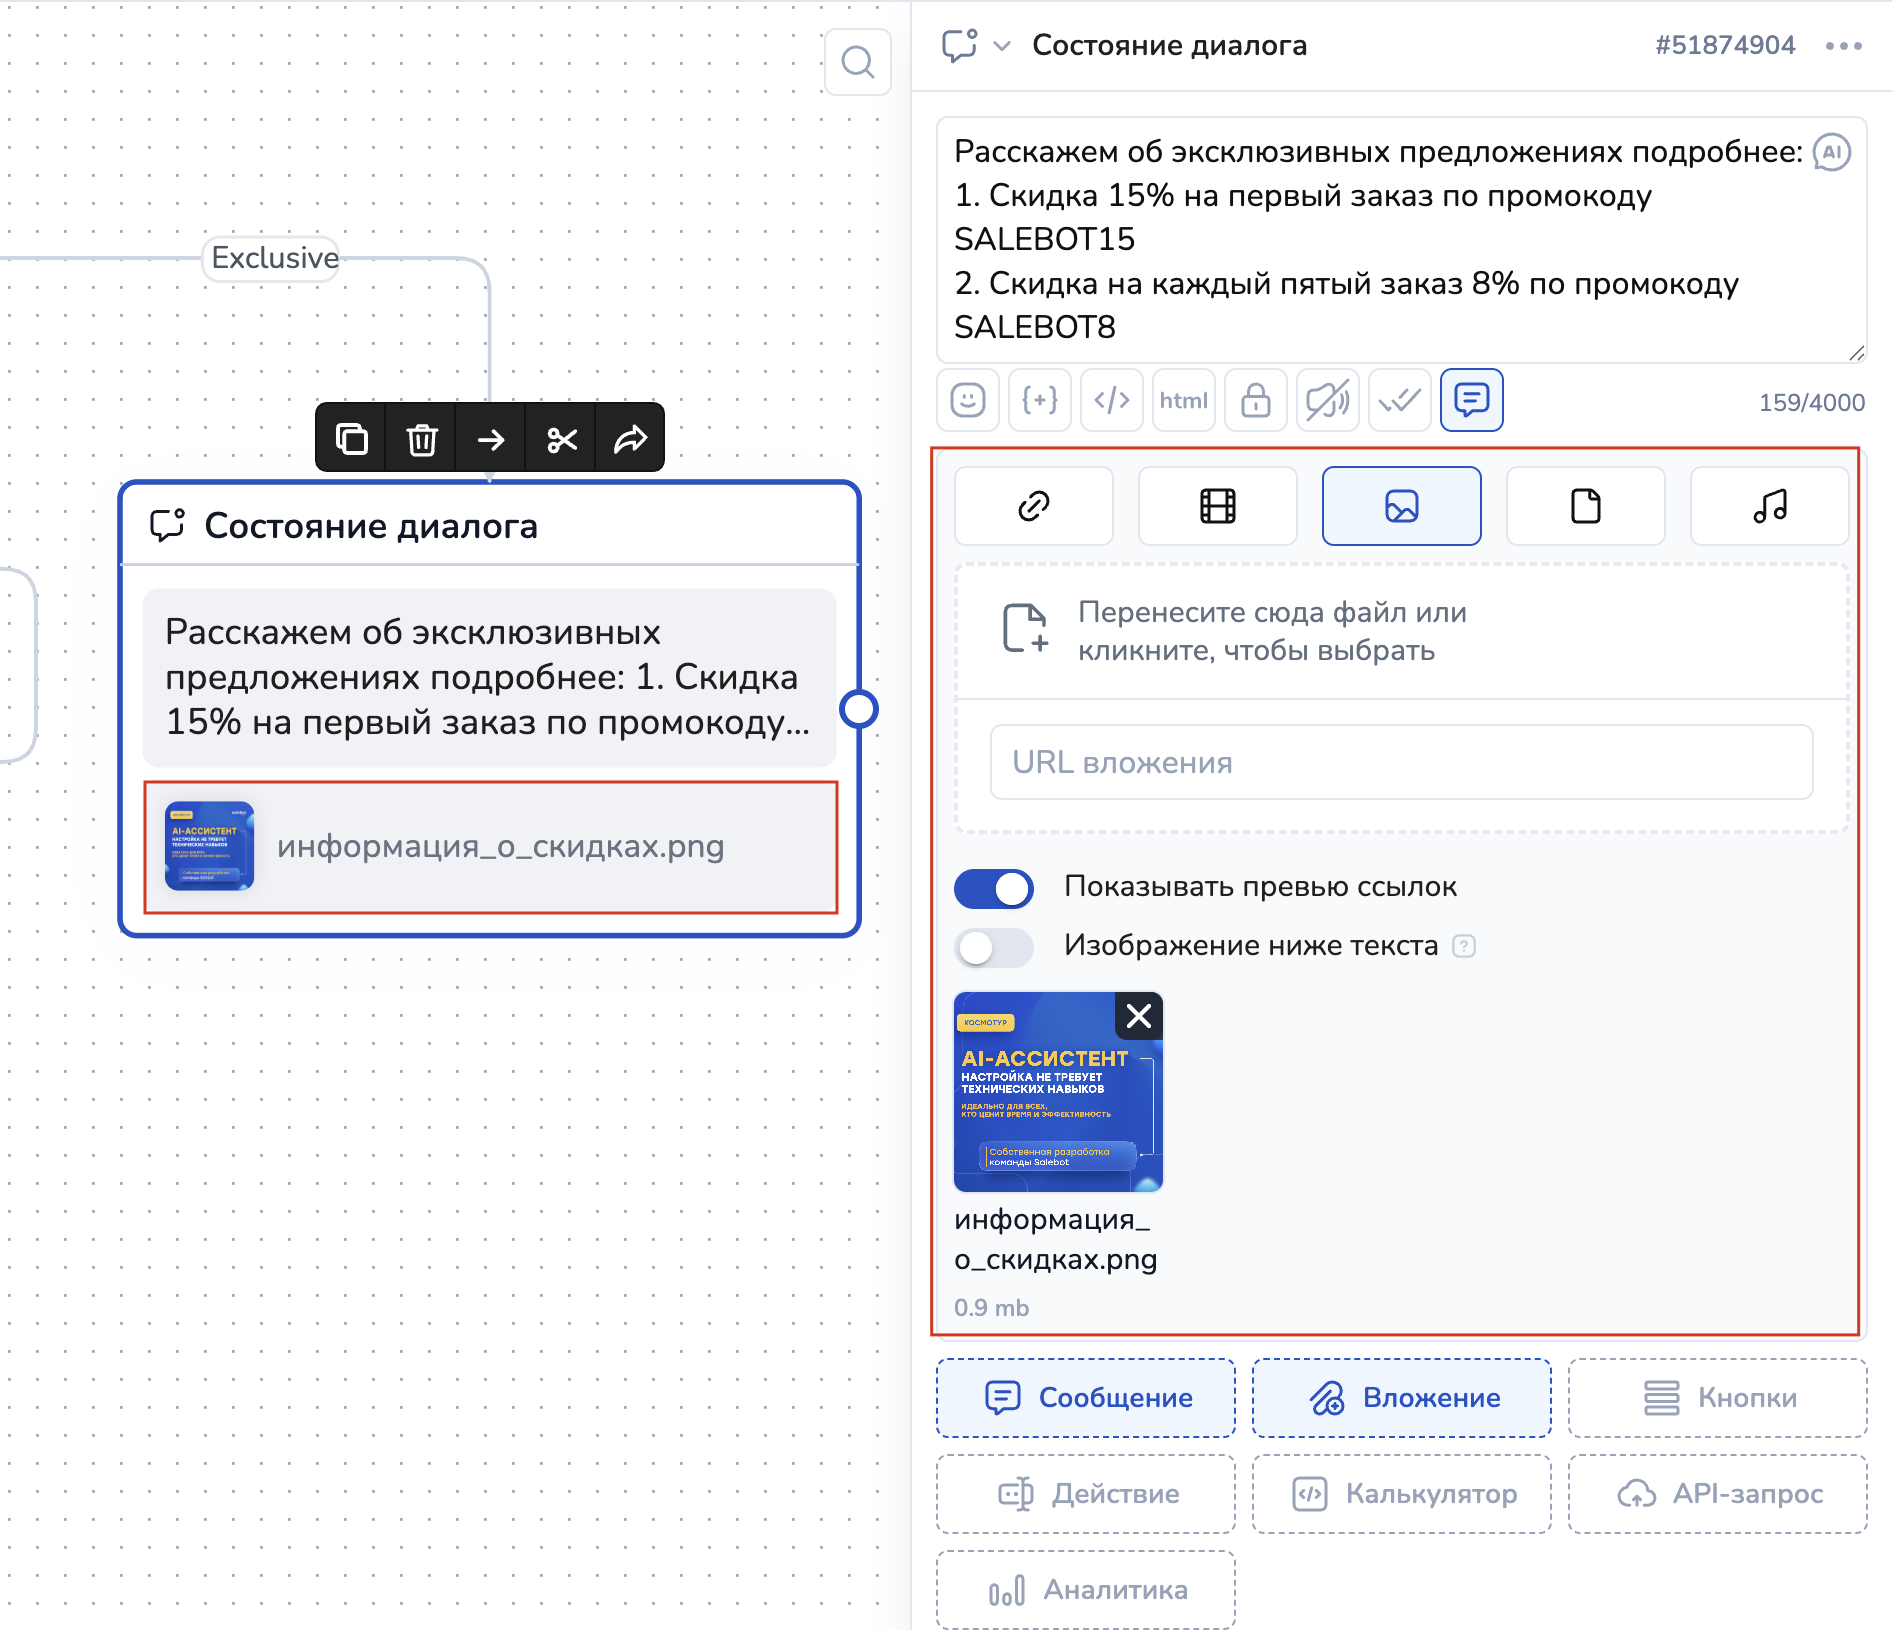
Task: Click the html formatting button
Action: [1183, 400]
